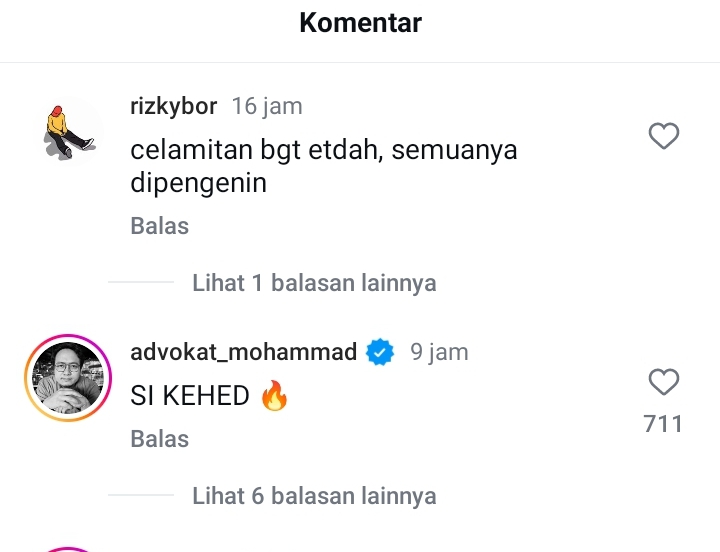Open the rizkybor username link
Viewport: 720px width, 552px height.
click(174, 107)
